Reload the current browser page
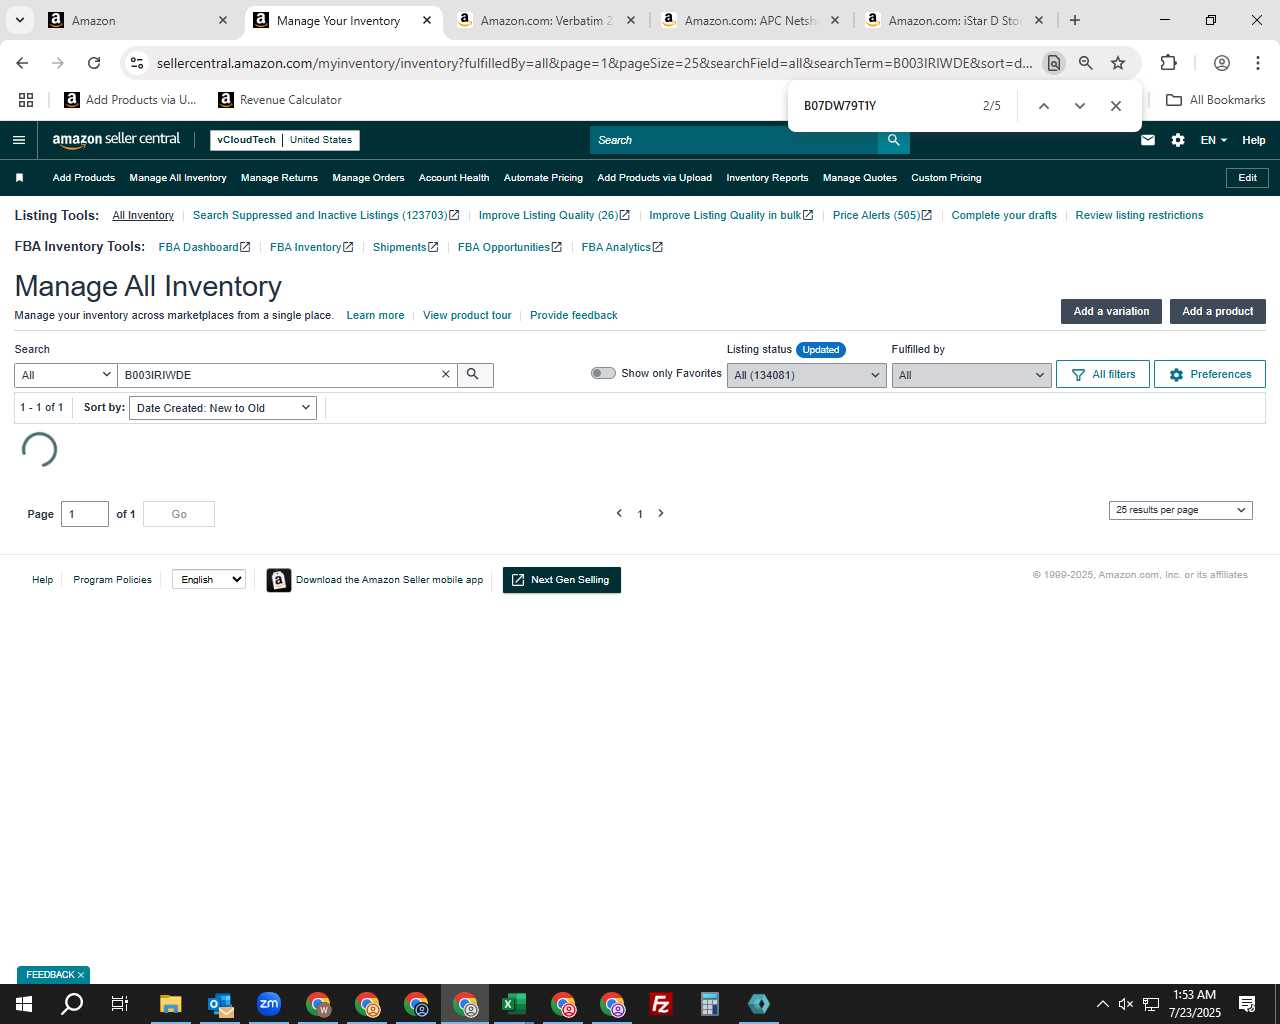 pos(94,63)
